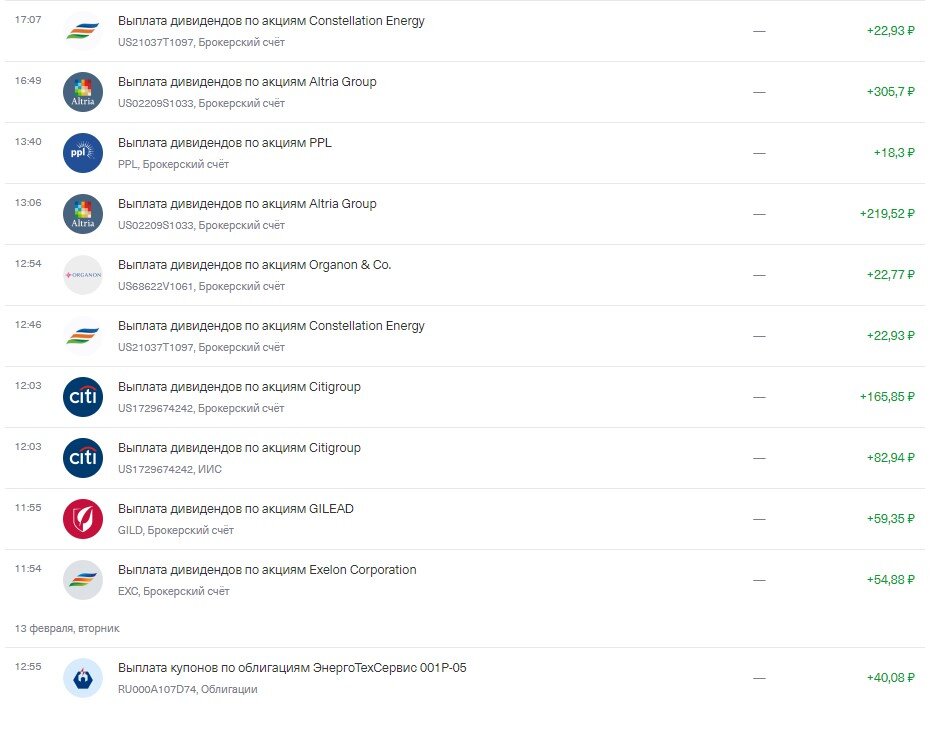This screenshot has height=730, width=946.
Task: Open the ЭнергоТехСервис bond issuer logo icon
Action: 82,678
